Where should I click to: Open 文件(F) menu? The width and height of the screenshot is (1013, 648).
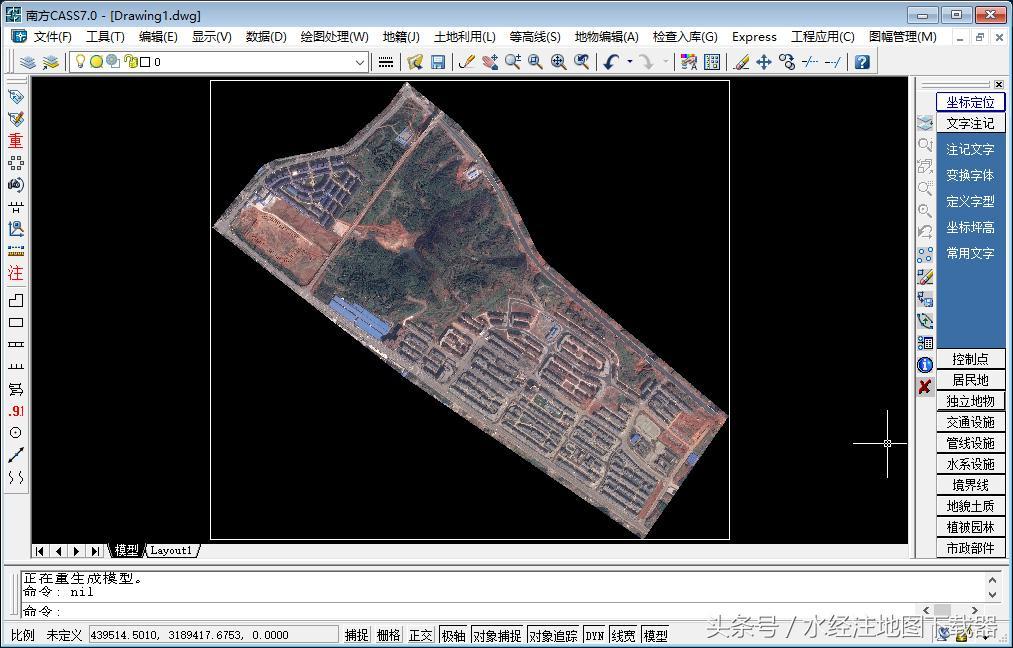pyautogui.click(x=53, y=37)
